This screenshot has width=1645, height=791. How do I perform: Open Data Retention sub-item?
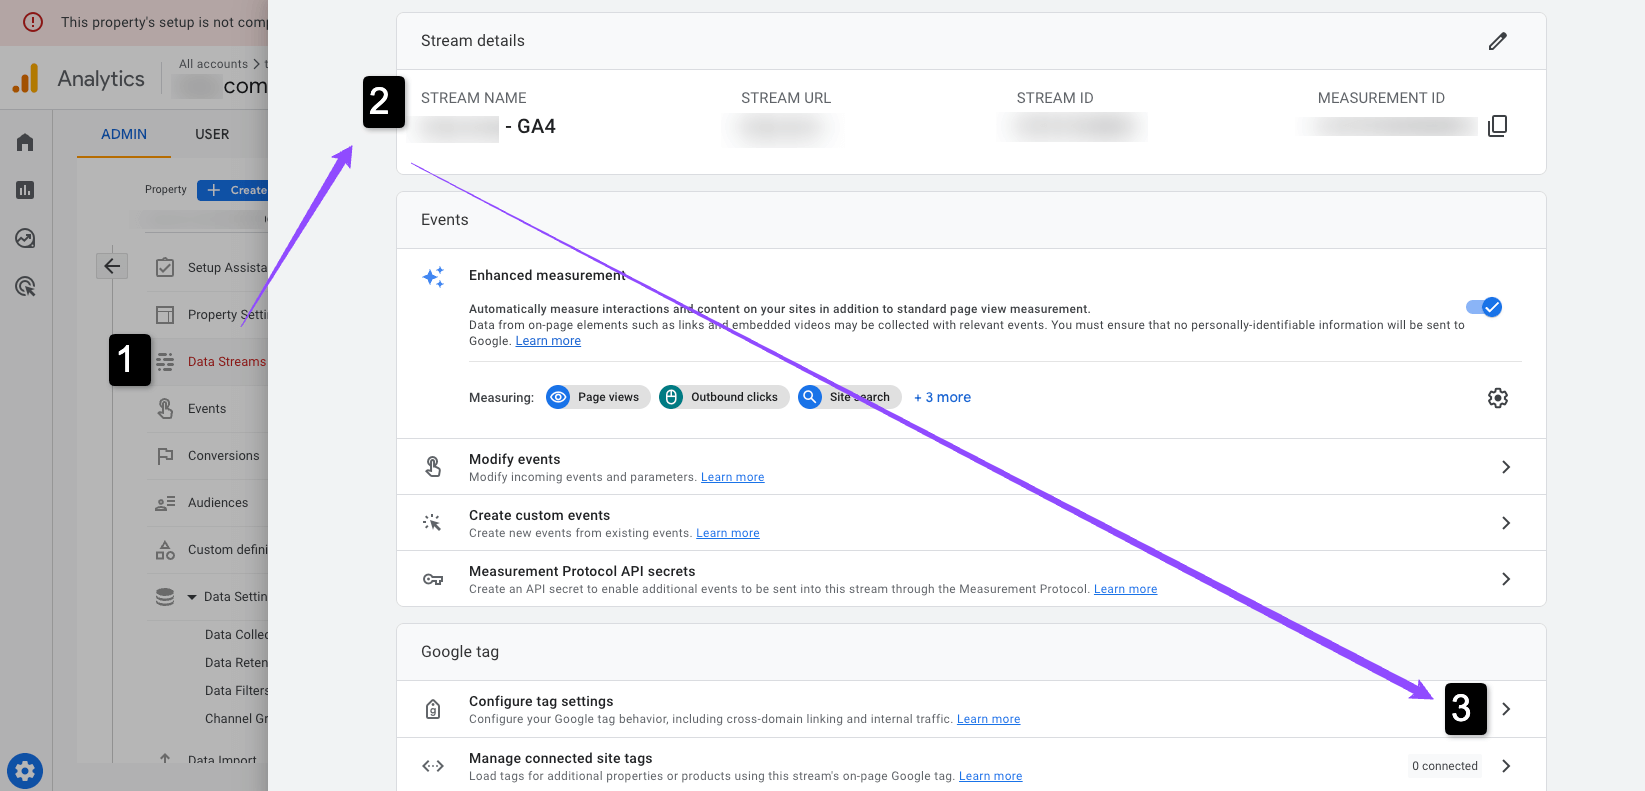tap(236, 662)
